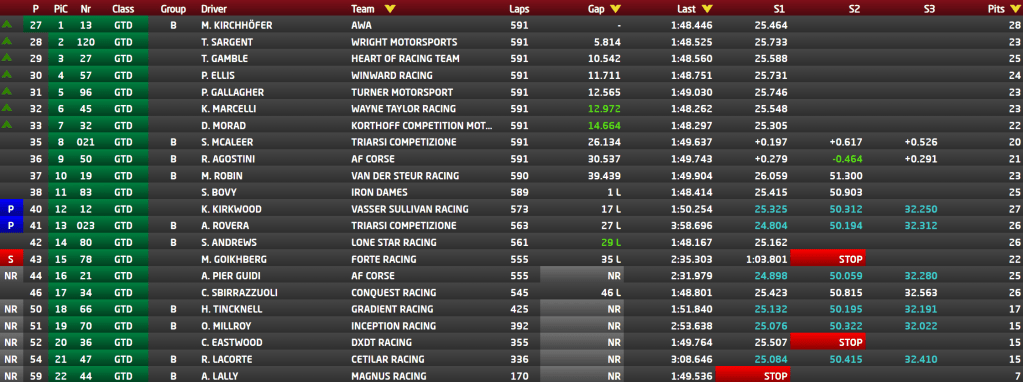Click the S1 time 1:03.801
This screenshot has height=382, width=1023.
(767, 259)
